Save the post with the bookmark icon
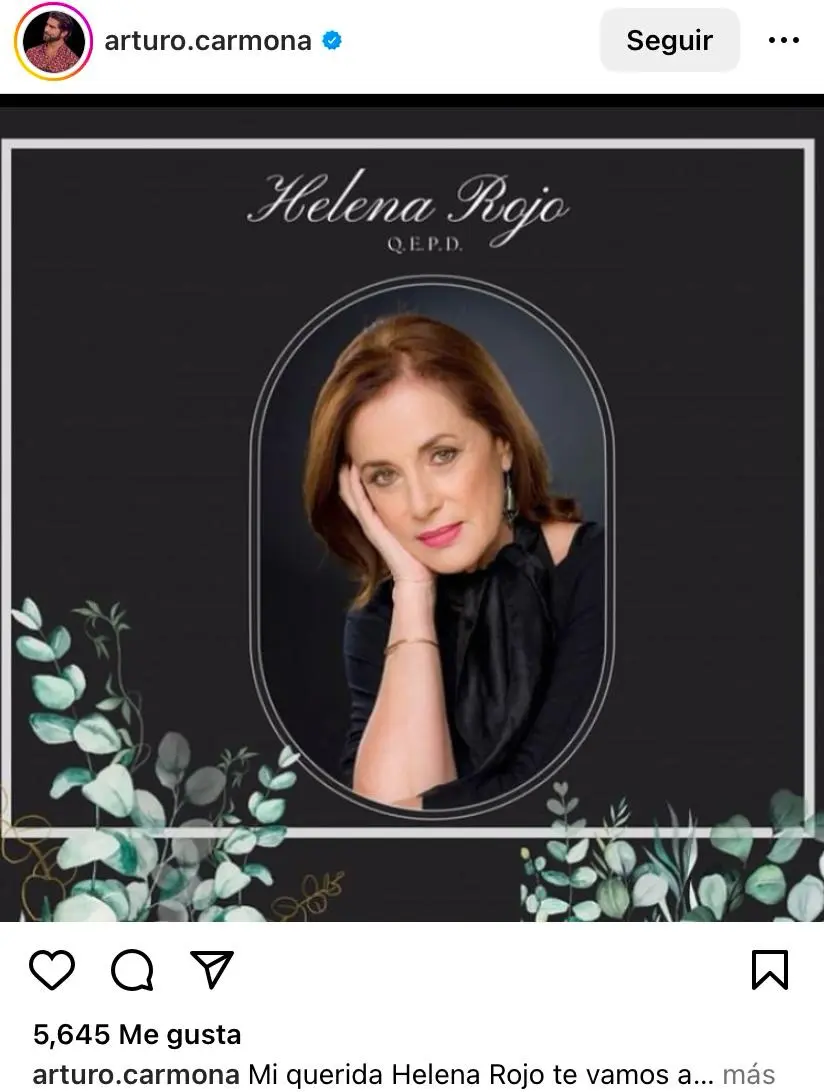 tap(770, 969)
